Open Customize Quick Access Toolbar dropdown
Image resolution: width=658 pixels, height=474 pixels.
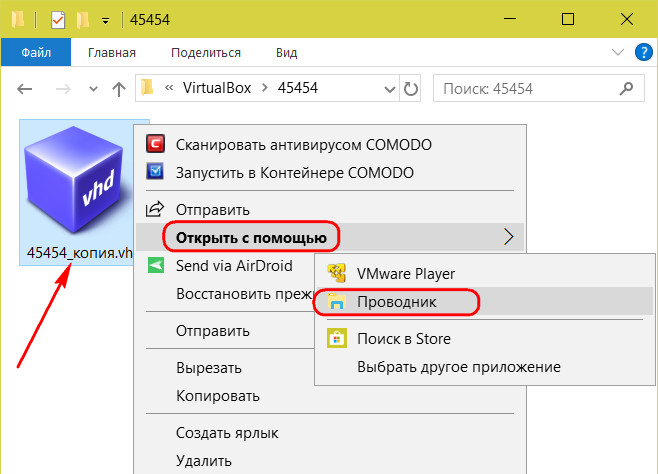pos(106,21)
